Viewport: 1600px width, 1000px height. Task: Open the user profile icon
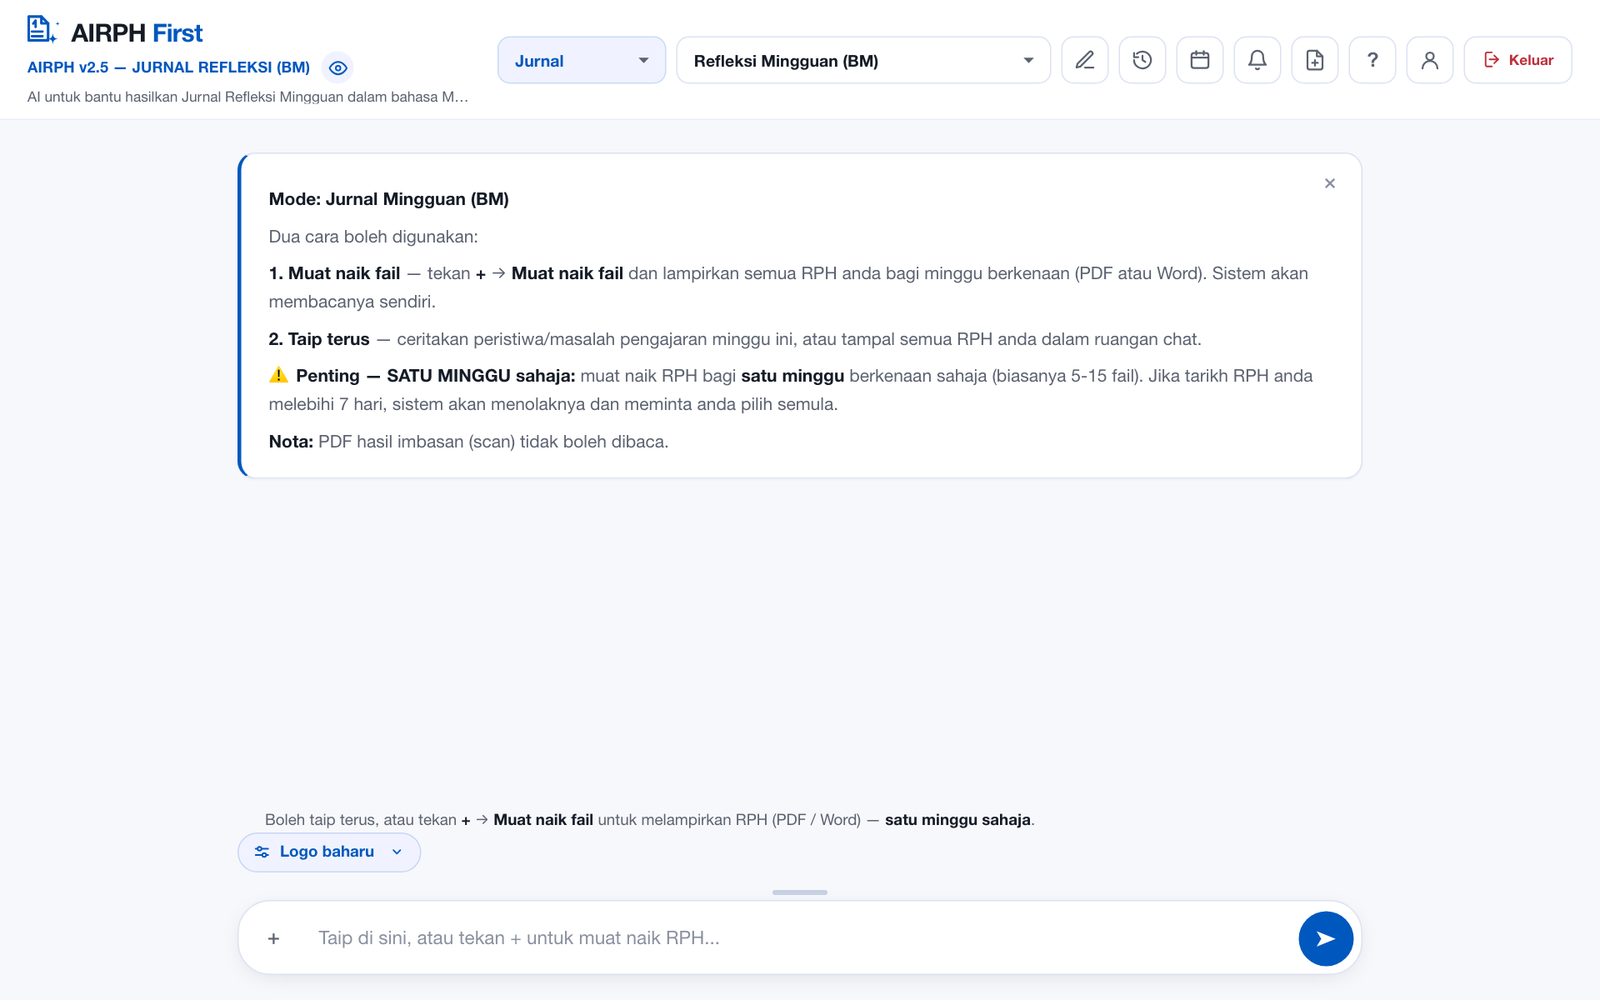click(1430, 60)
